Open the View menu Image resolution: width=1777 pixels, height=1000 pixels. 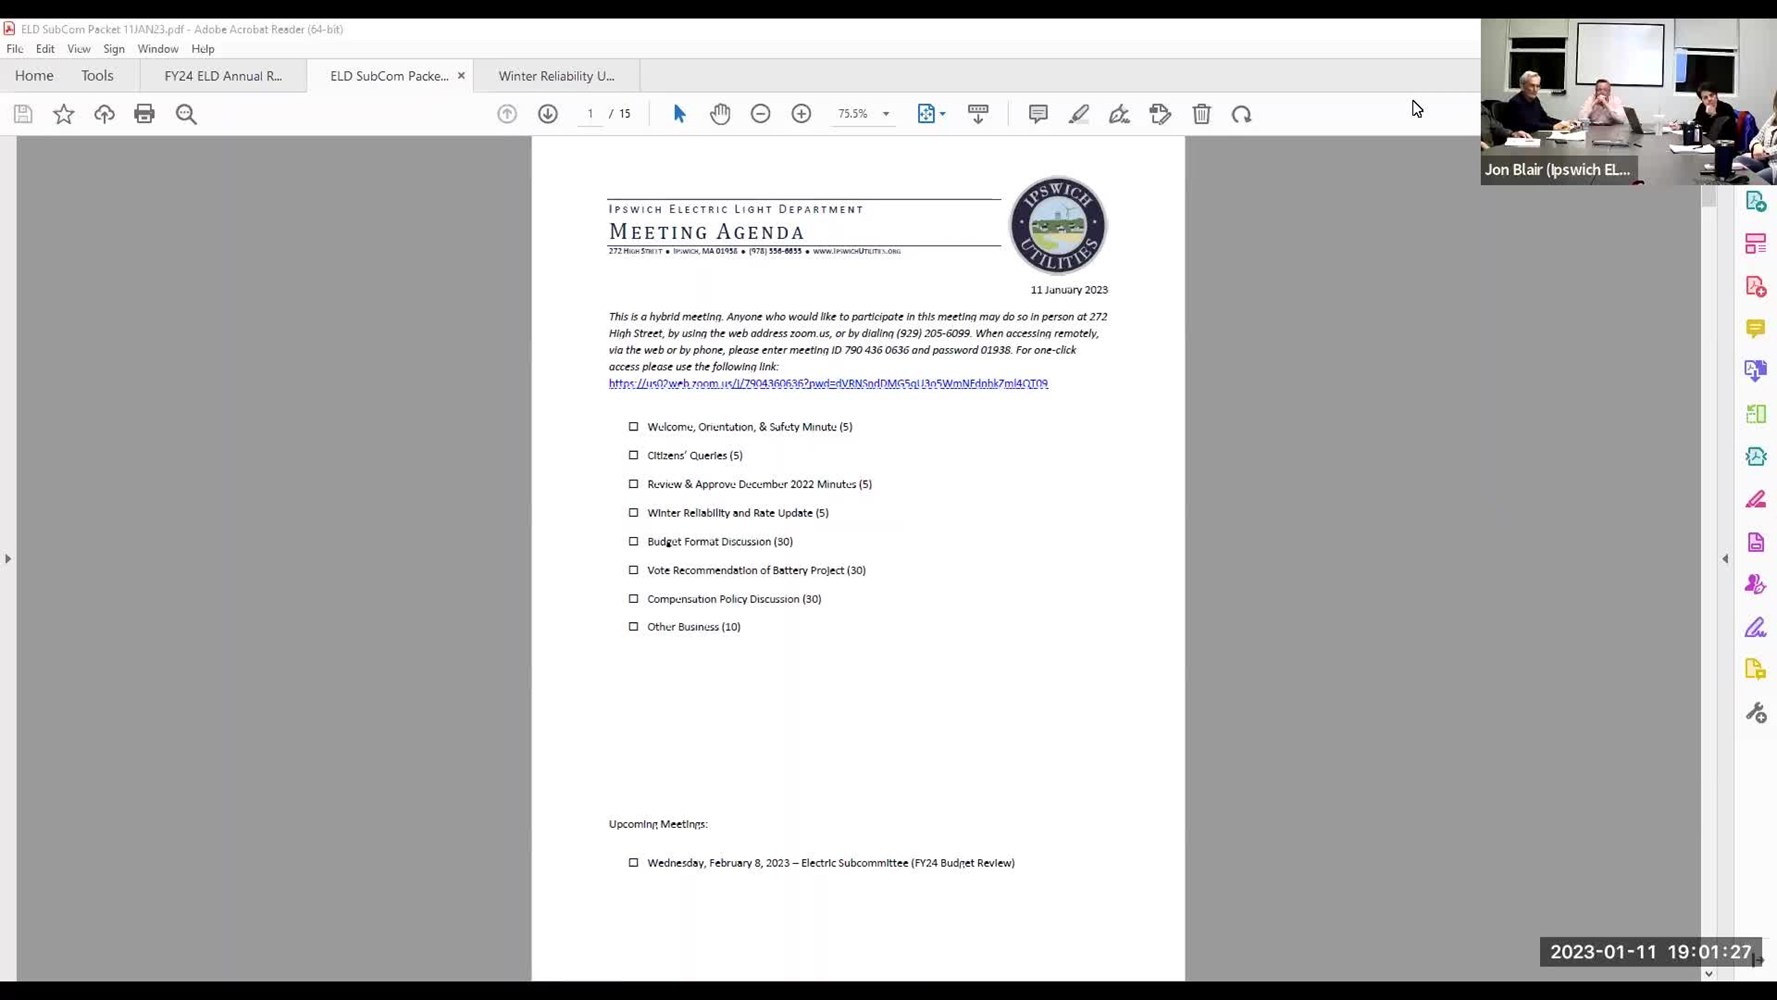(79, 49)
